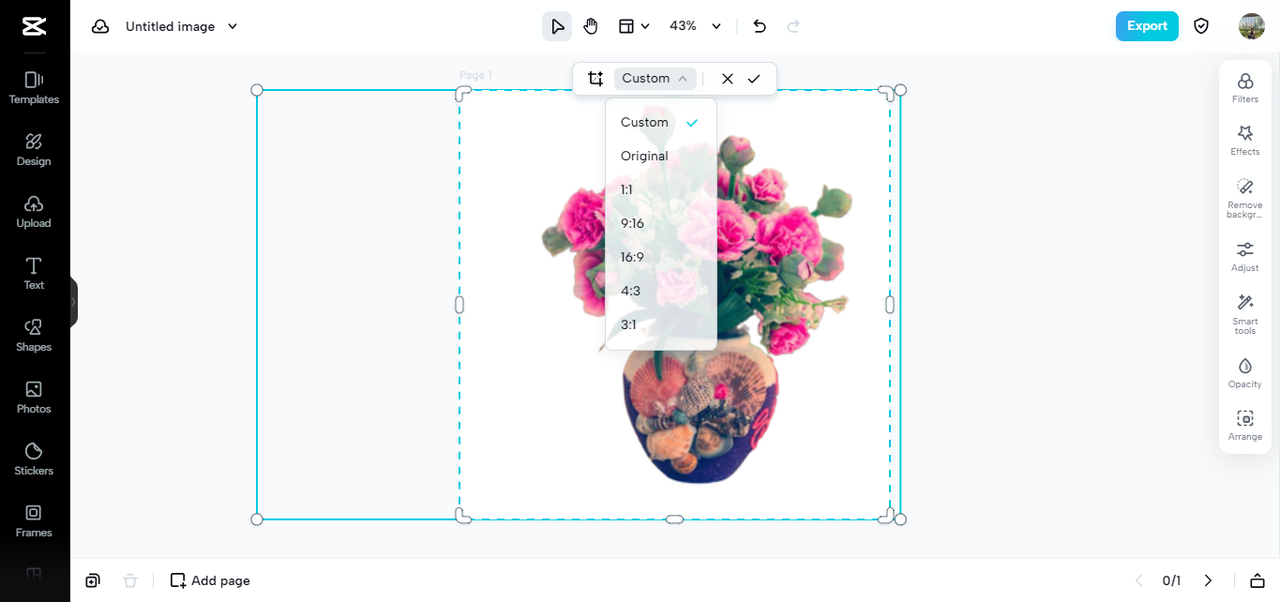
Task: Select 1:1 crop ratio
Action: coord(661,190)
